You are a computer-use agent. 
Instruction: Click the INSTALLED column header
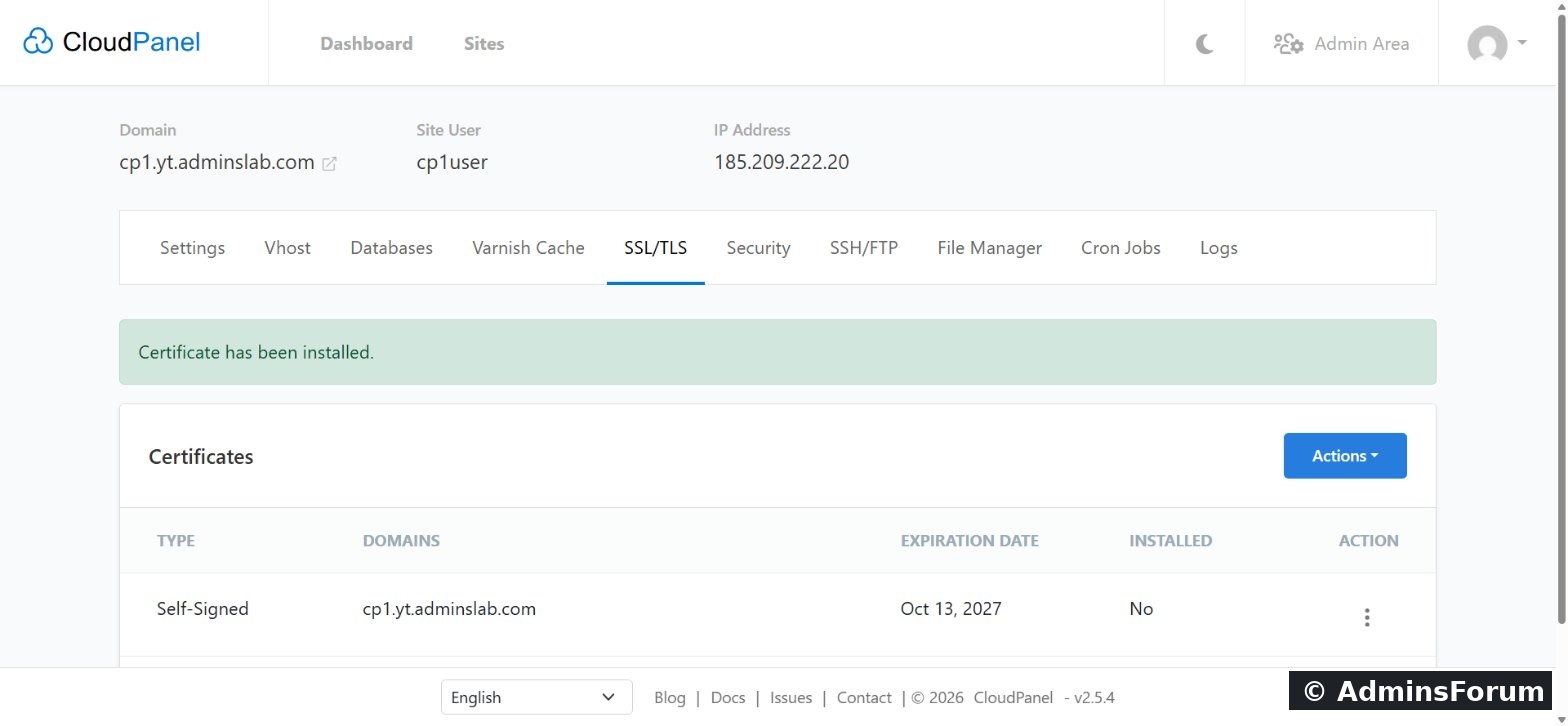1171,541
